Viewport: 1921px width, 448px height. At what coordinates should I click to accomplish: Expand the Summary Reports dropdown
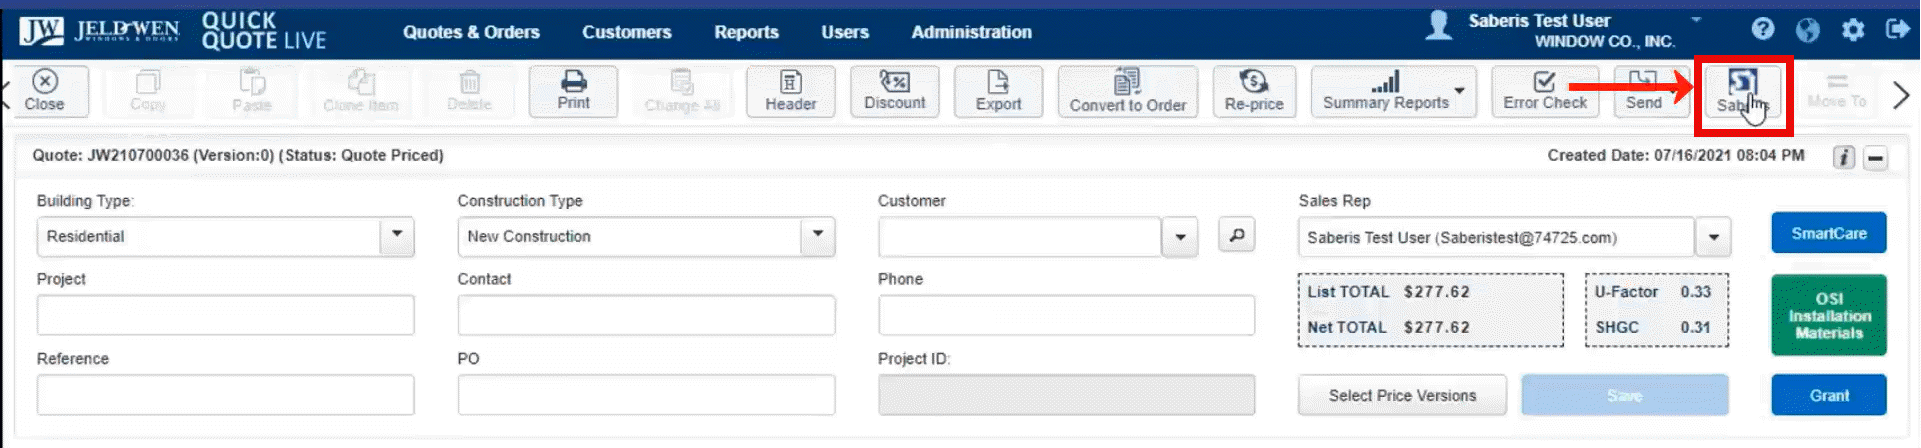click(1460, 91)
